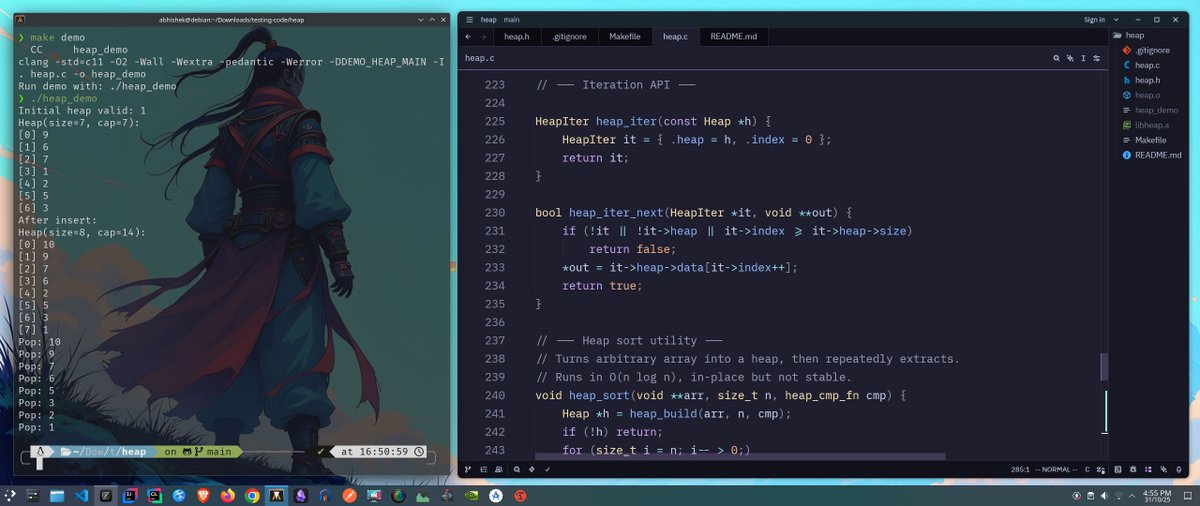Click the 4:55 PM taskbar clock
This screenshot has width=1200, height=506.
[x=1156, y=496]
